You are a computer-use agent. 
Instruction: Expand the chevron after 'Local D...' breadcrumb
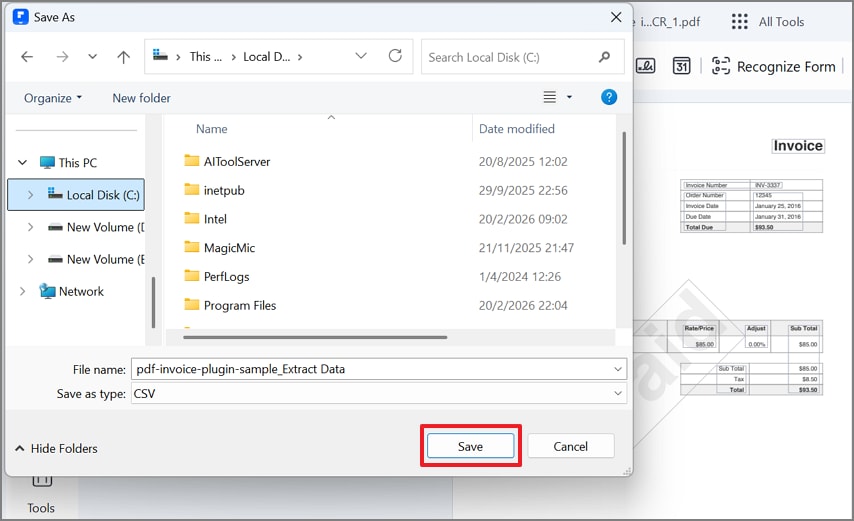pyautogui.click(x=300, y=57)
